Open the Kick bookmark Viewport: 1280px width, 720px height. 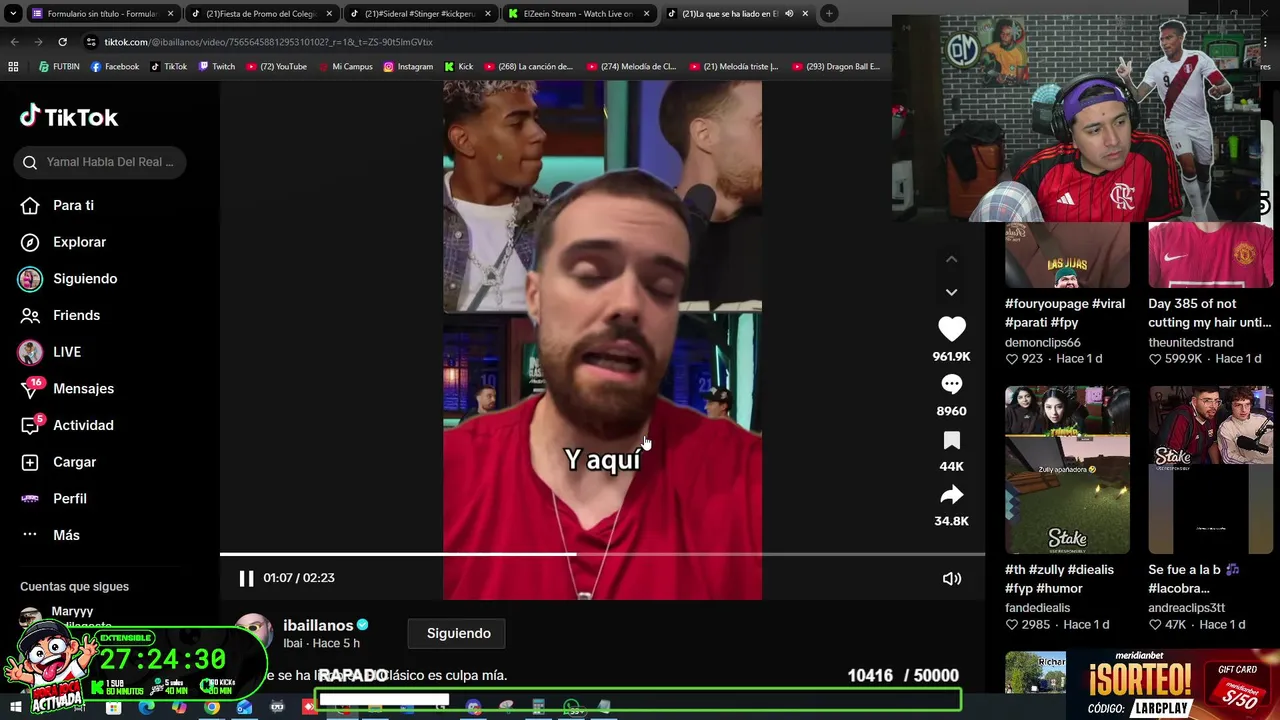(x=458, y=67)
